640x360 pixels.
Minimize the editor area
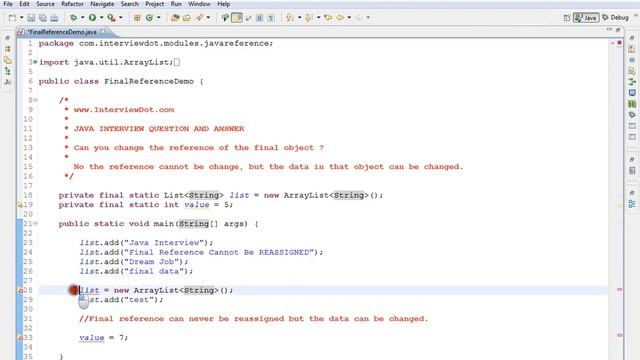point(609,30)
